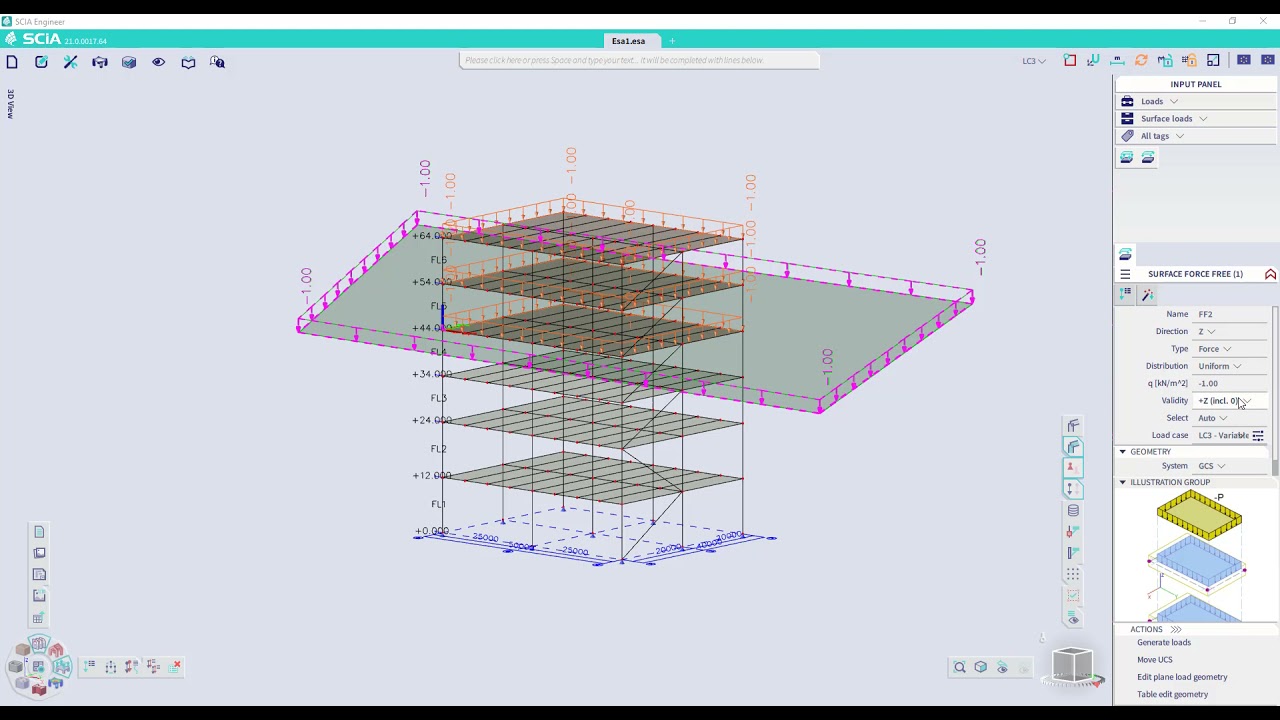The height and width of the screenshot is (720, 1280).
Task: Click the properties filter icon above the Name field
Action: [x=1126, y=294]
